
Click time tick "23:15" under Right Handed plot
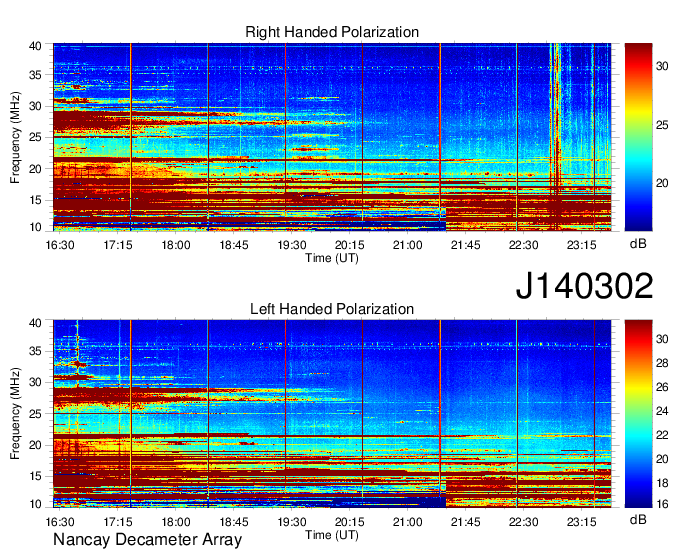pos(582,245)
